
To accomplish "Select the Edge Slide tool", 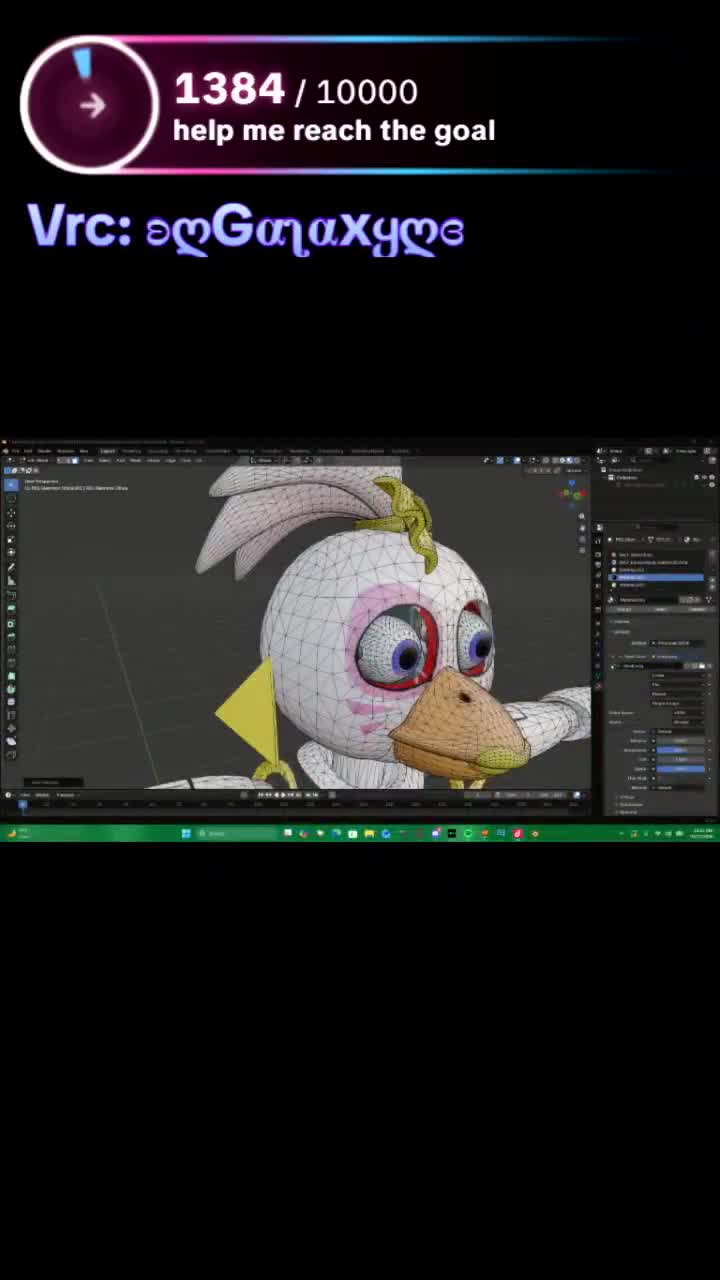I will pyautogui.click(x=11, y=715).
